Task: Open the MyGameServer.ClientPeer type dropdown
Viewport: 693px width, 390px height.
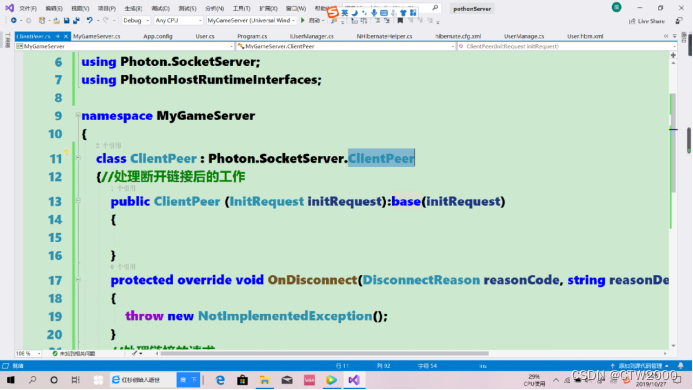Action: click(x=346, y=46)
